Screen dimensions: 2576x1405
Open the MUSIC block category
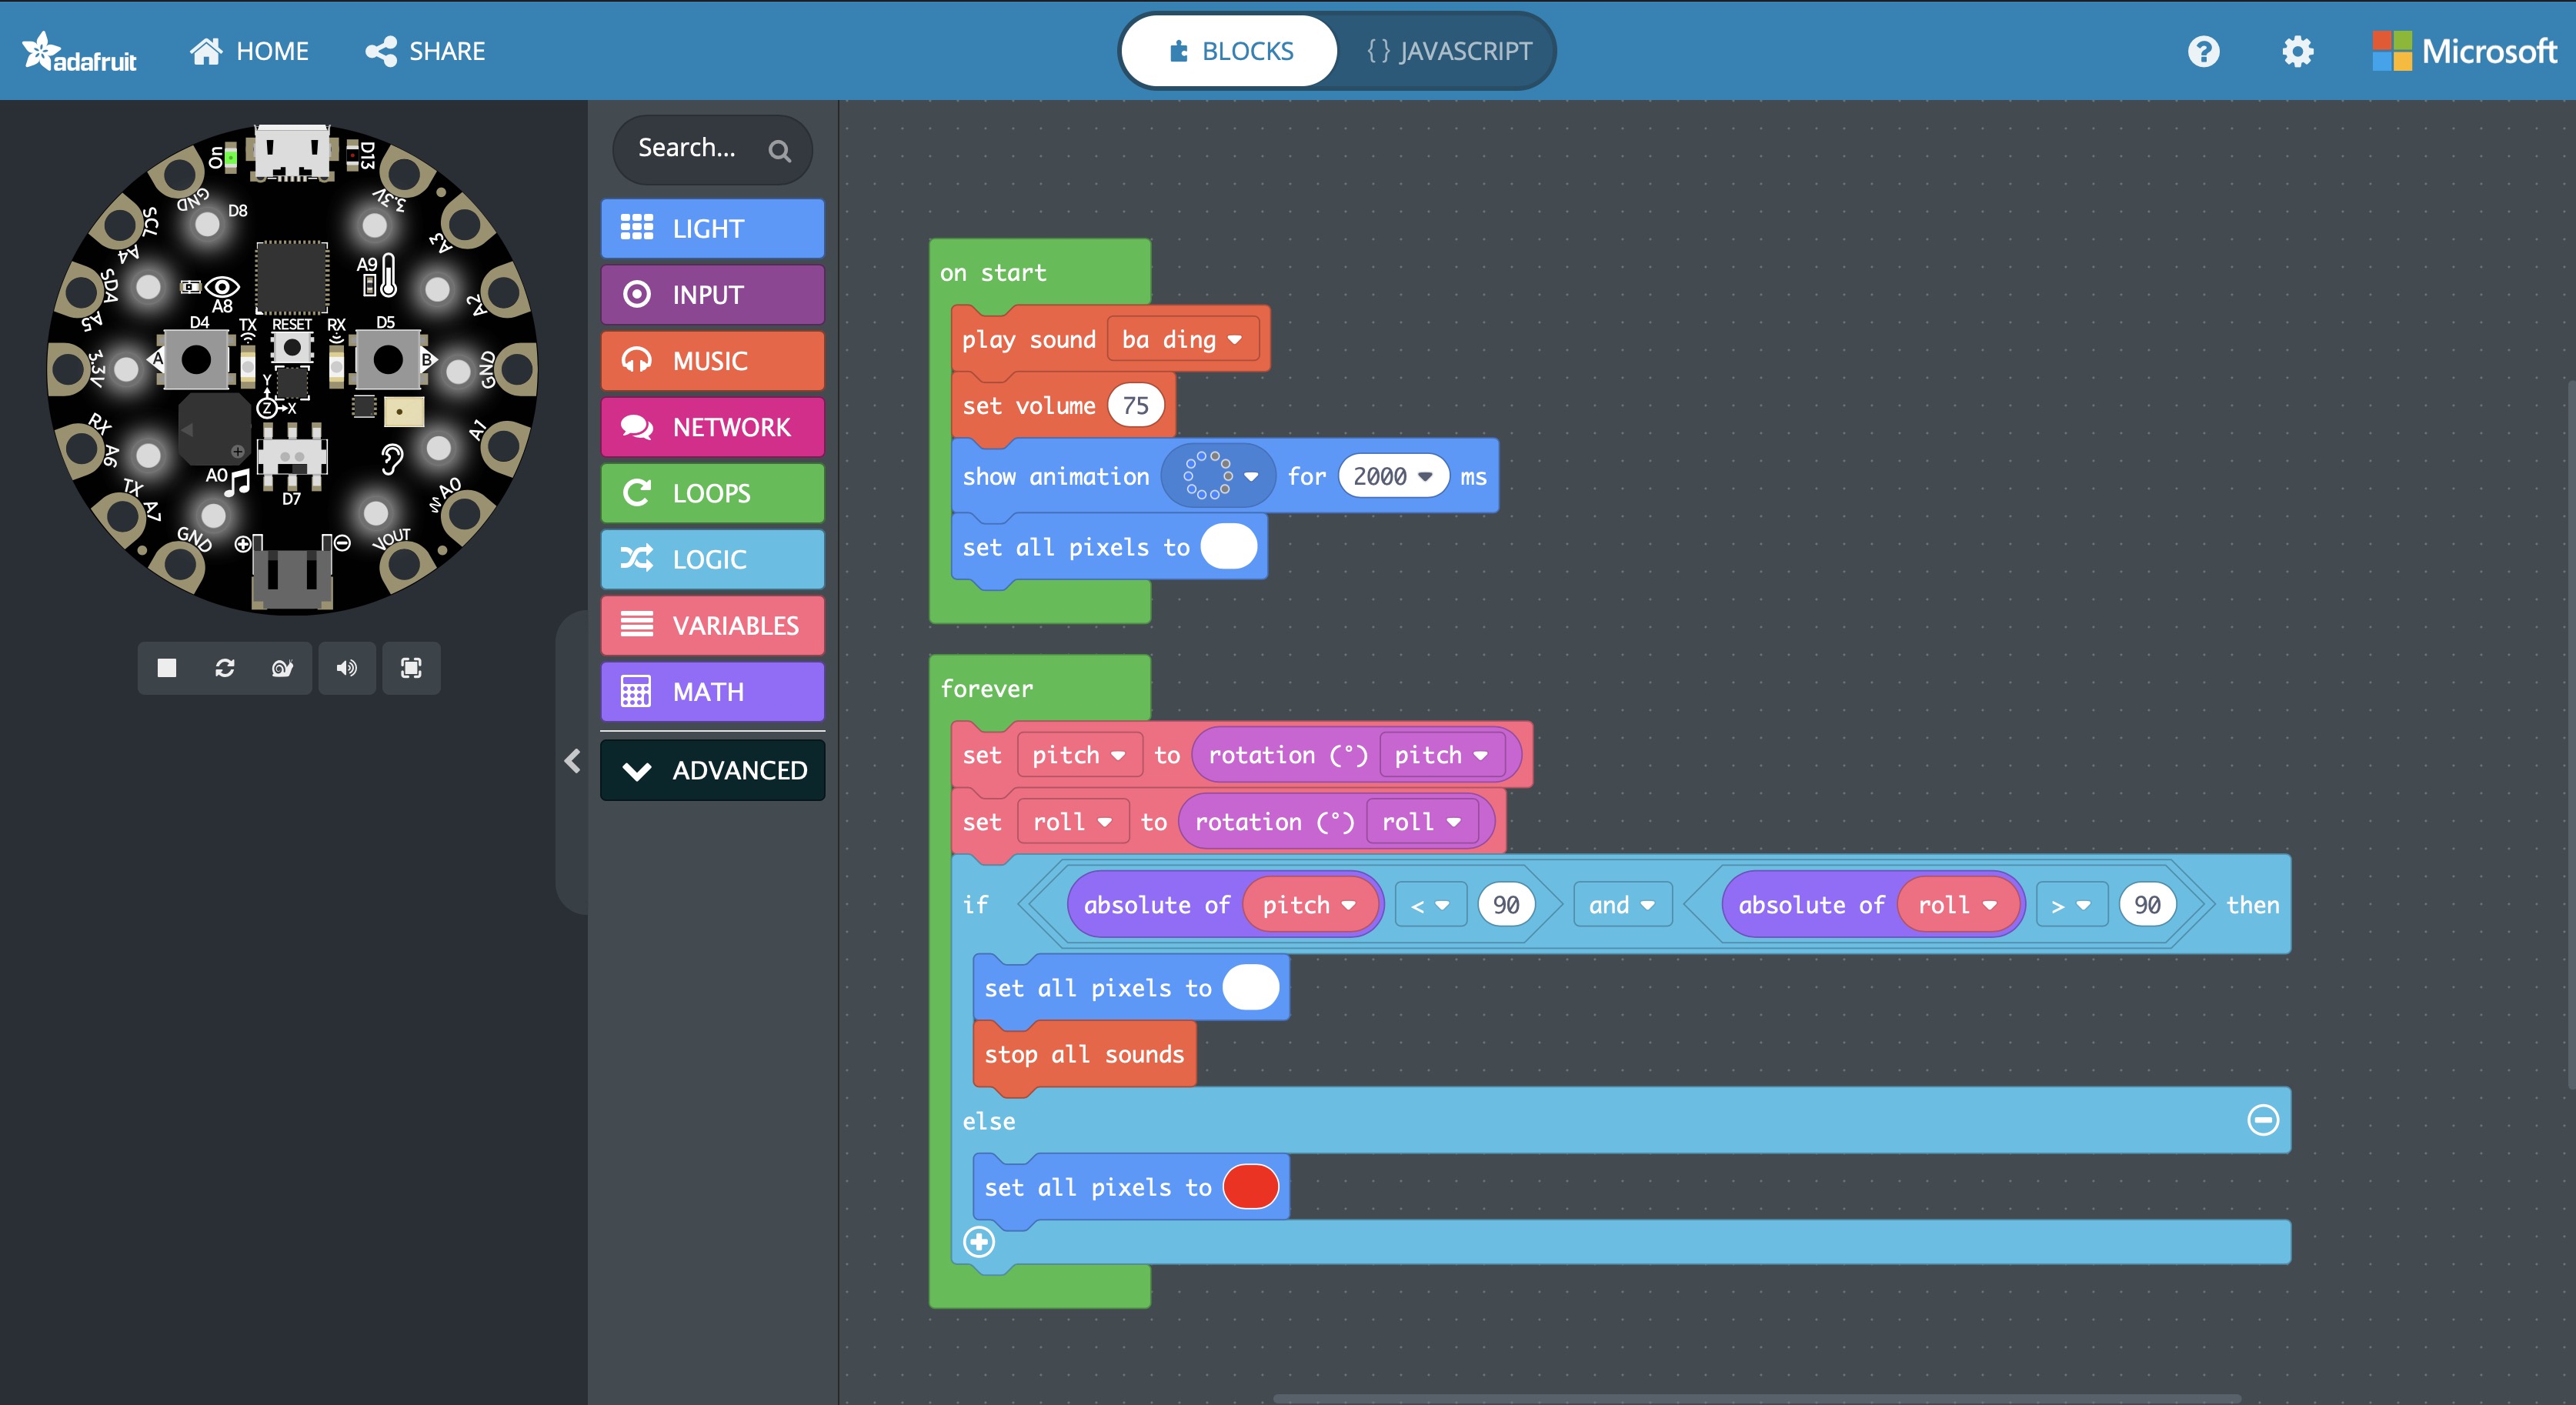pos(712,360)
